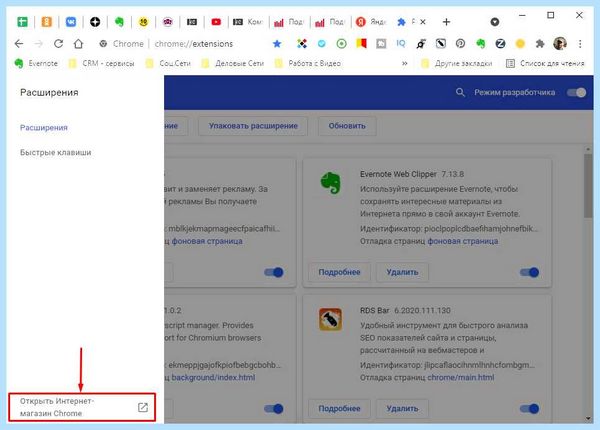Open the colorful cross extension icon

pos(302,44)
